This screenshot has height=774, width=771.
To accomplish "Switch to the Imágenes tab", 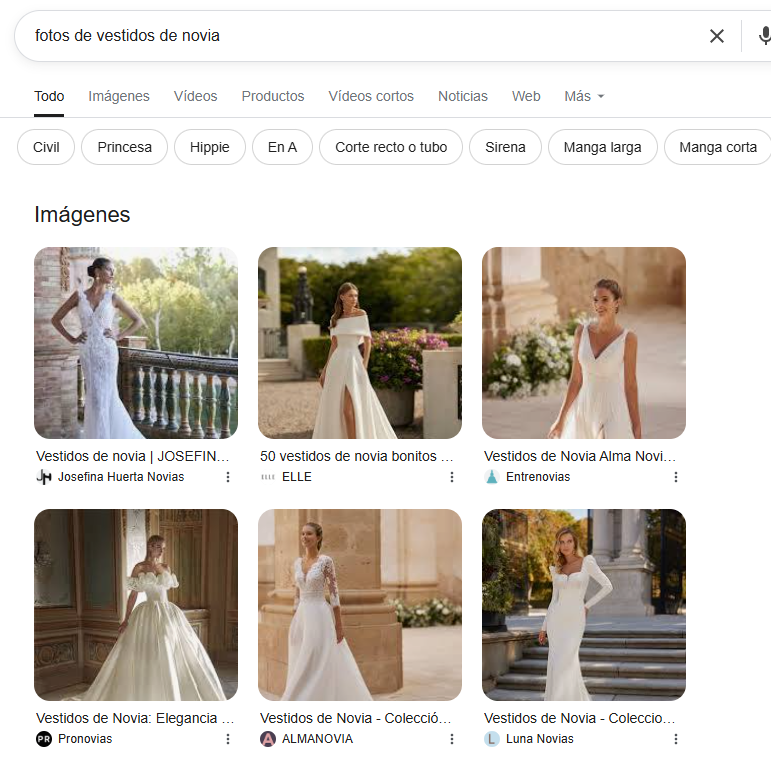I will click(x=119, y=96).
